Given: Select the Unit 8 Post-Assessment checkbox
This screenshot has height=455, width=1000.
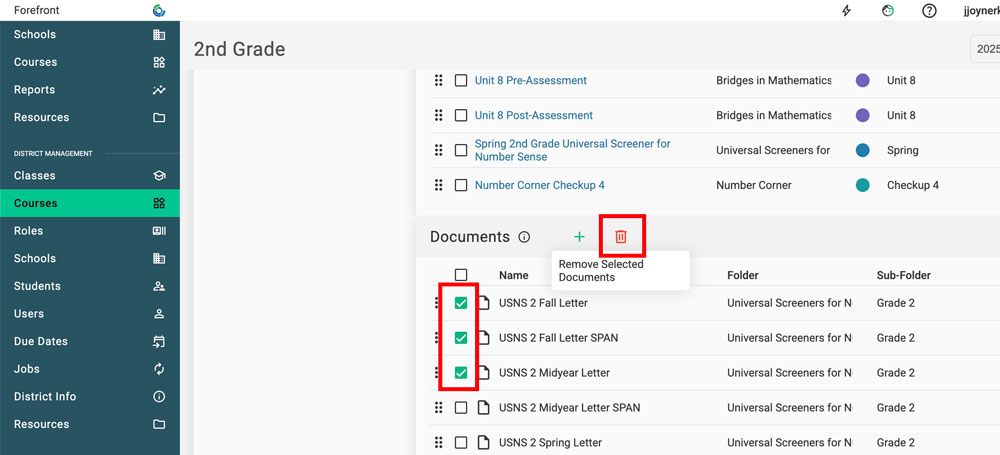Looking at the screenshot, I should pos(461,115).
